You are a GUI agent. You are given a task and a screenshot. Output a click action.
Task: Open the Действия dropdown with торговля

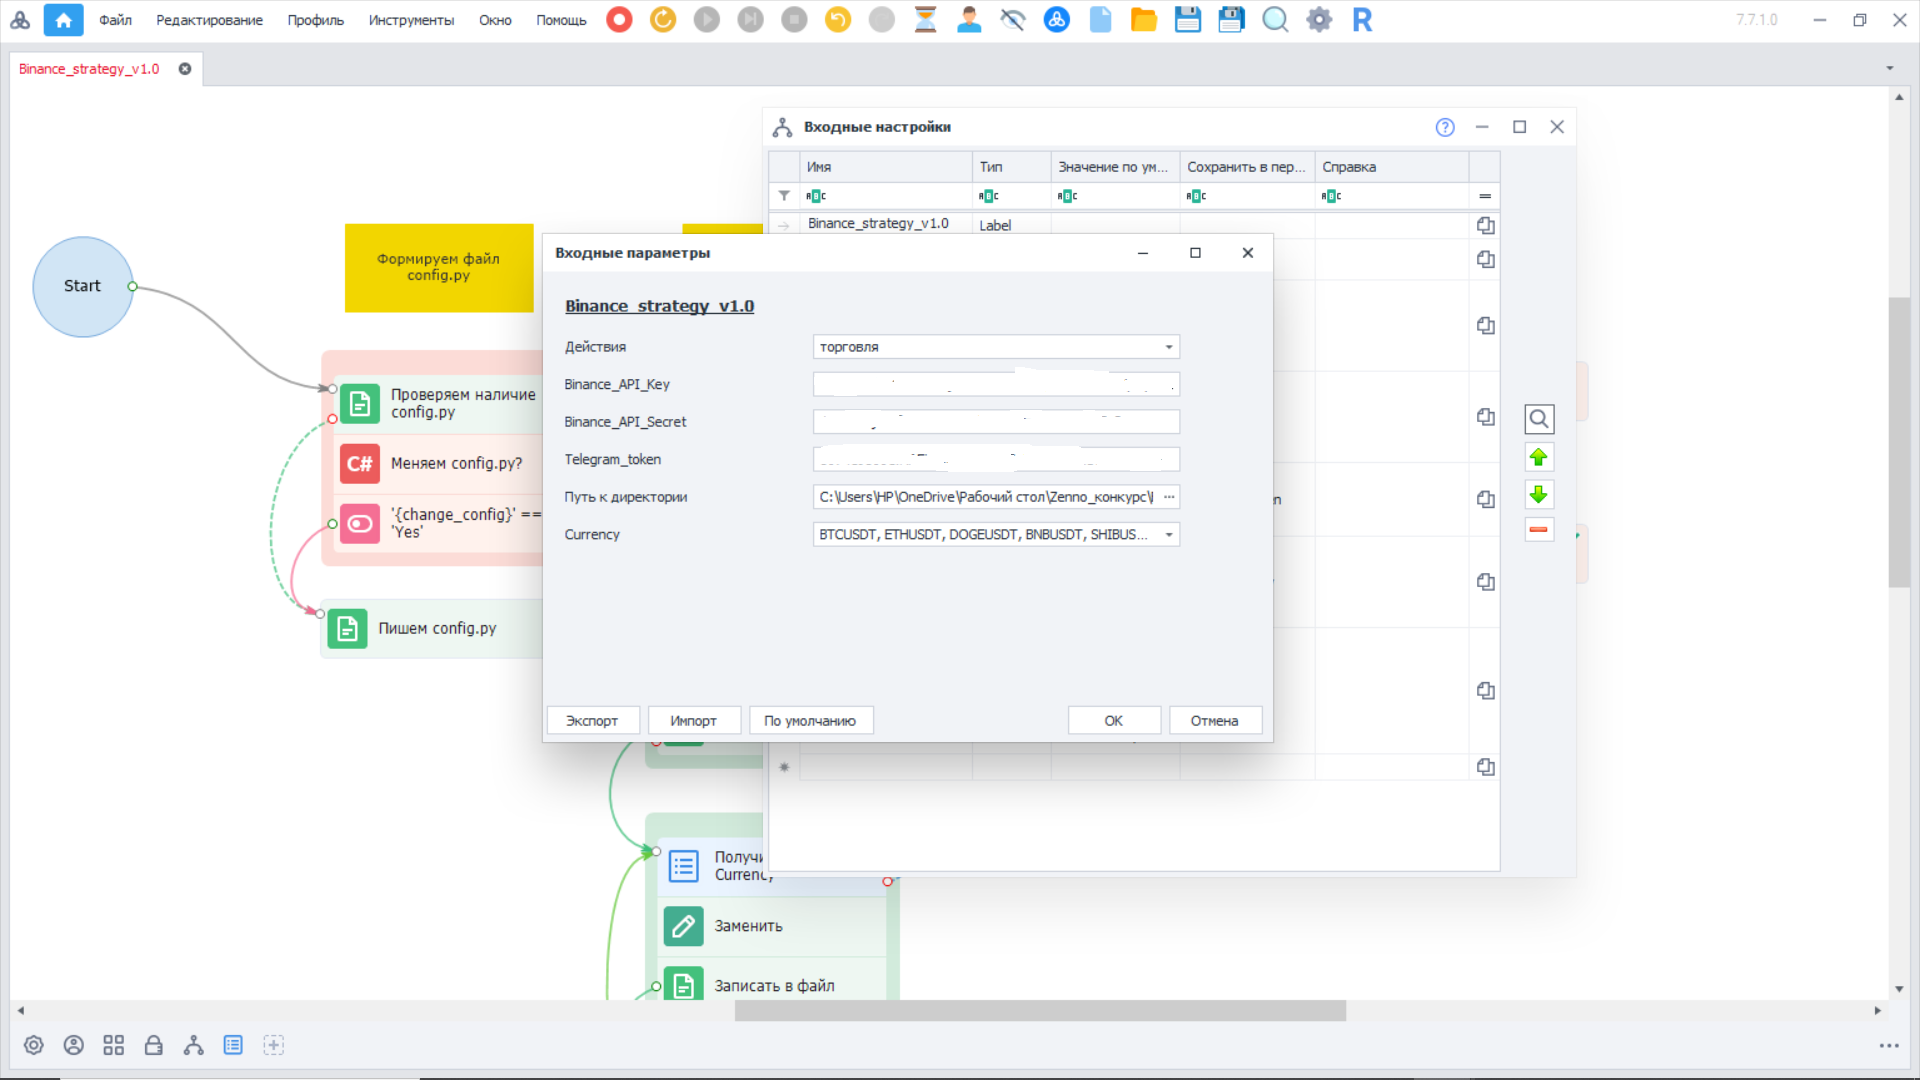click(x=995, y=347)
